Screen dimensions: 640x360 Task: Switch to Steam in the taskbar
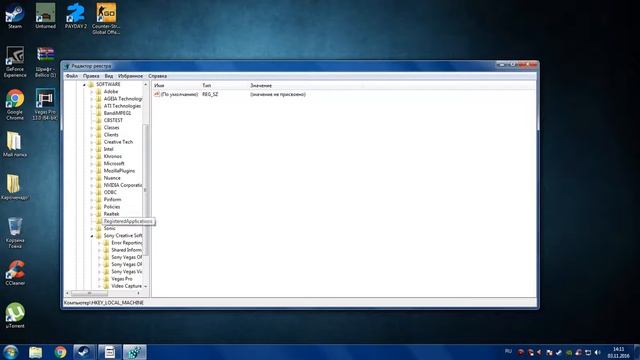(x=84, y=352)
